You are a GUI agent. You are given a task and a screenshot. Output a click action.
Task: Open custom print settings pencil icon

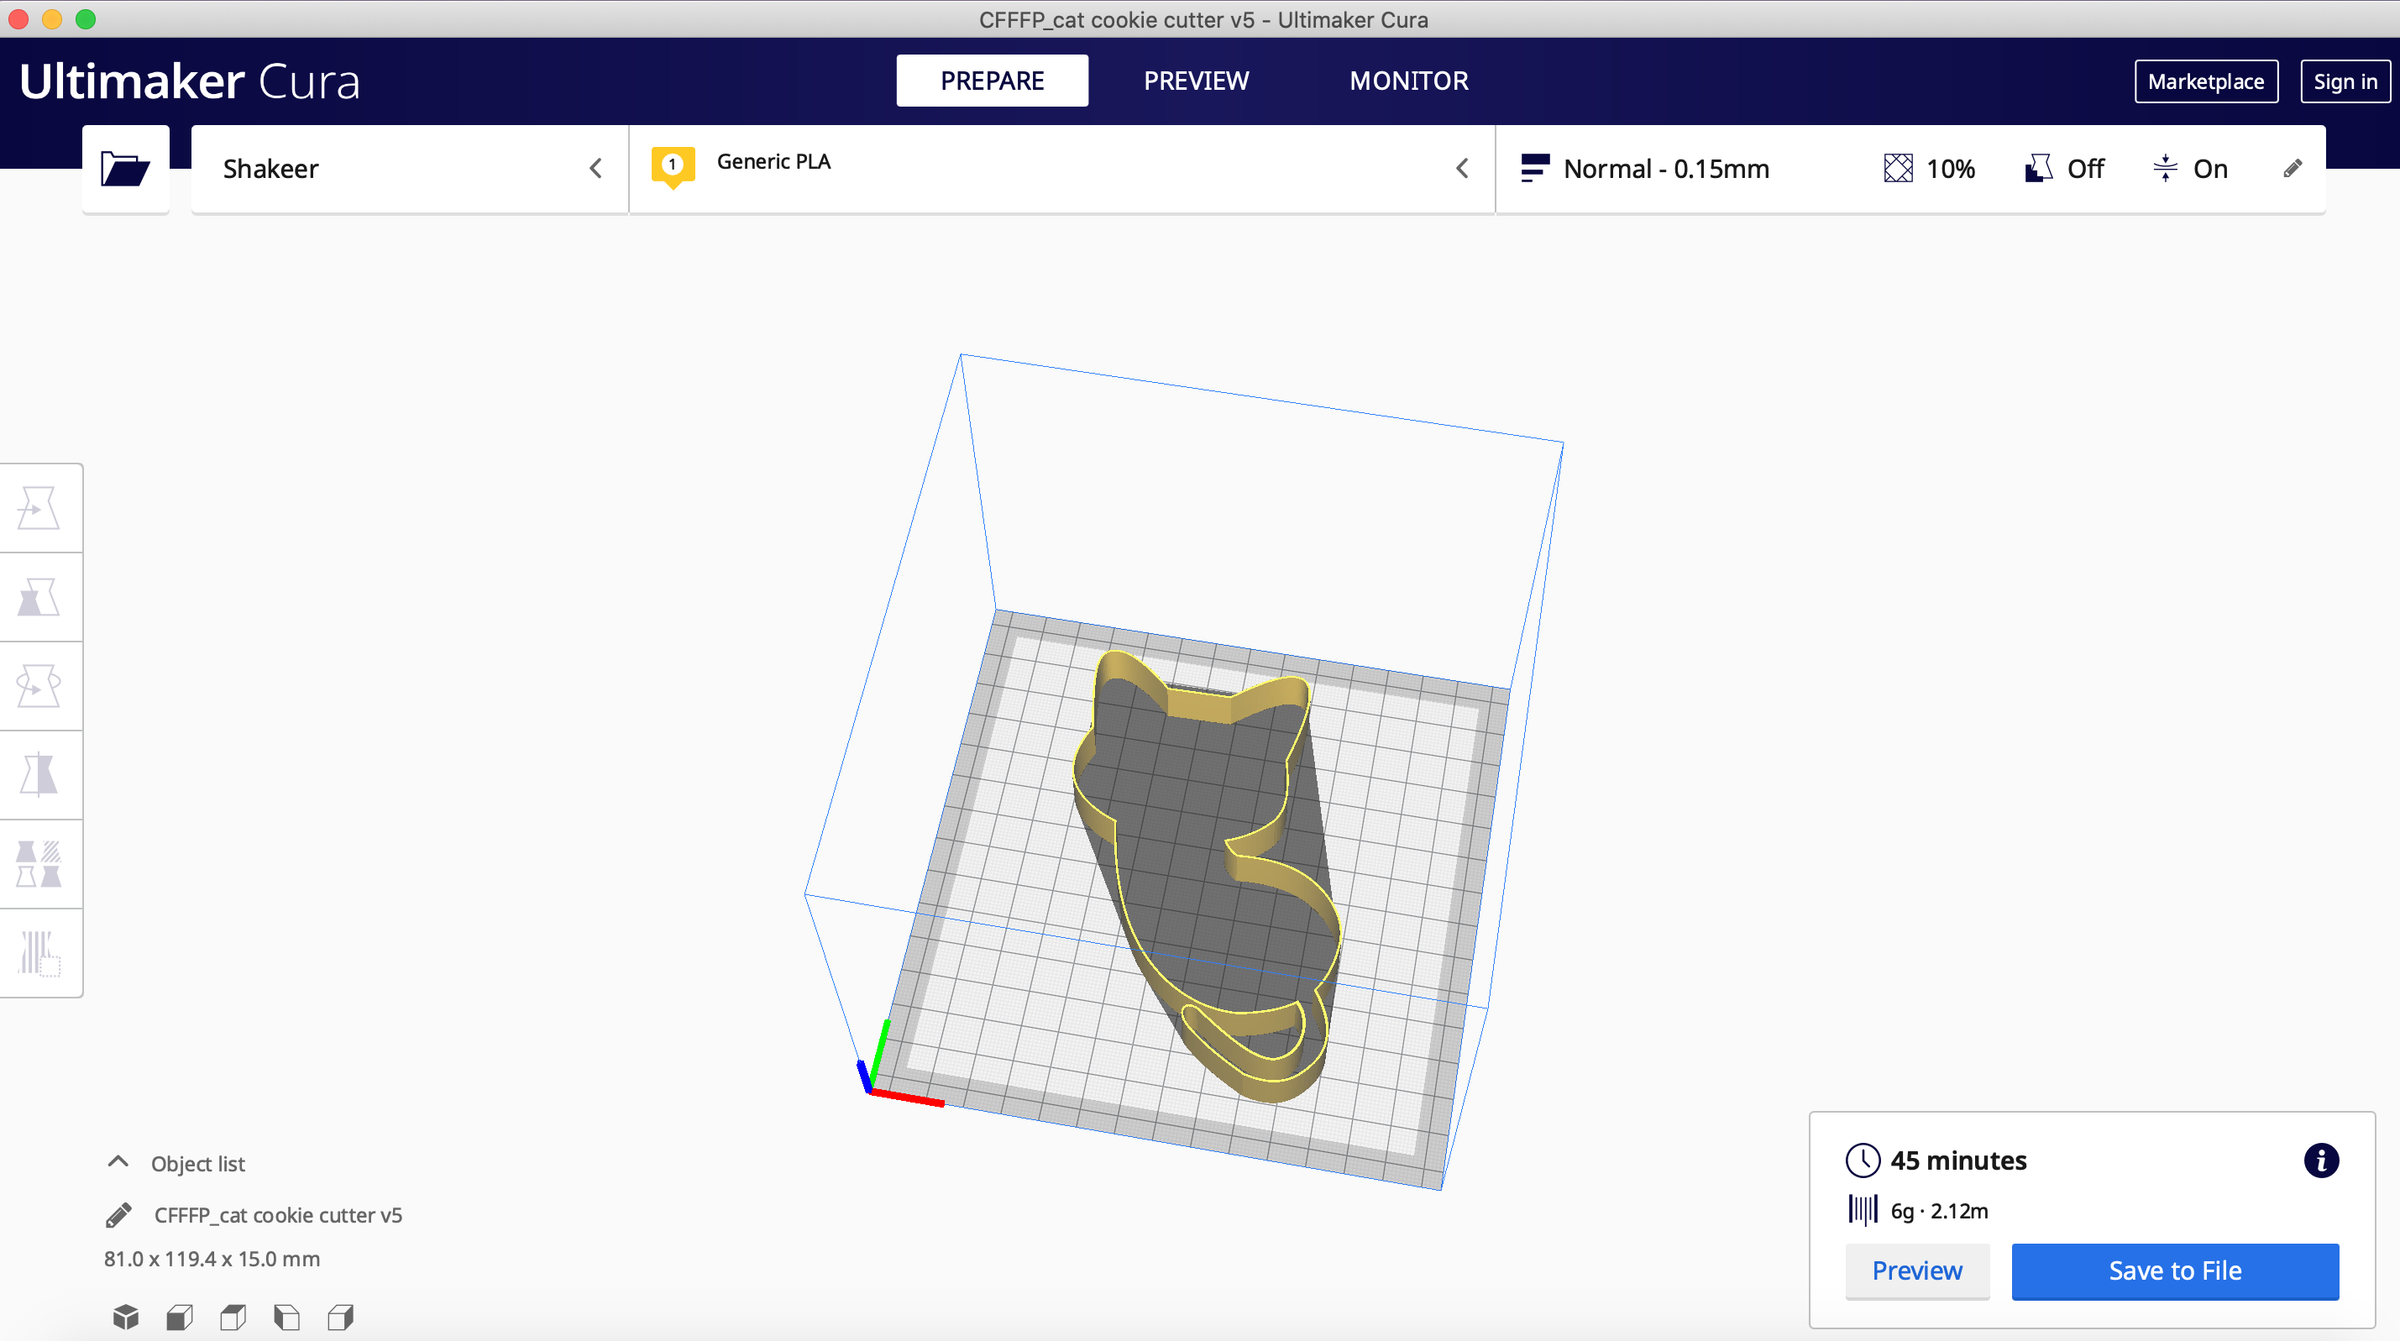pyautogui.click(x=2293, y=168)
